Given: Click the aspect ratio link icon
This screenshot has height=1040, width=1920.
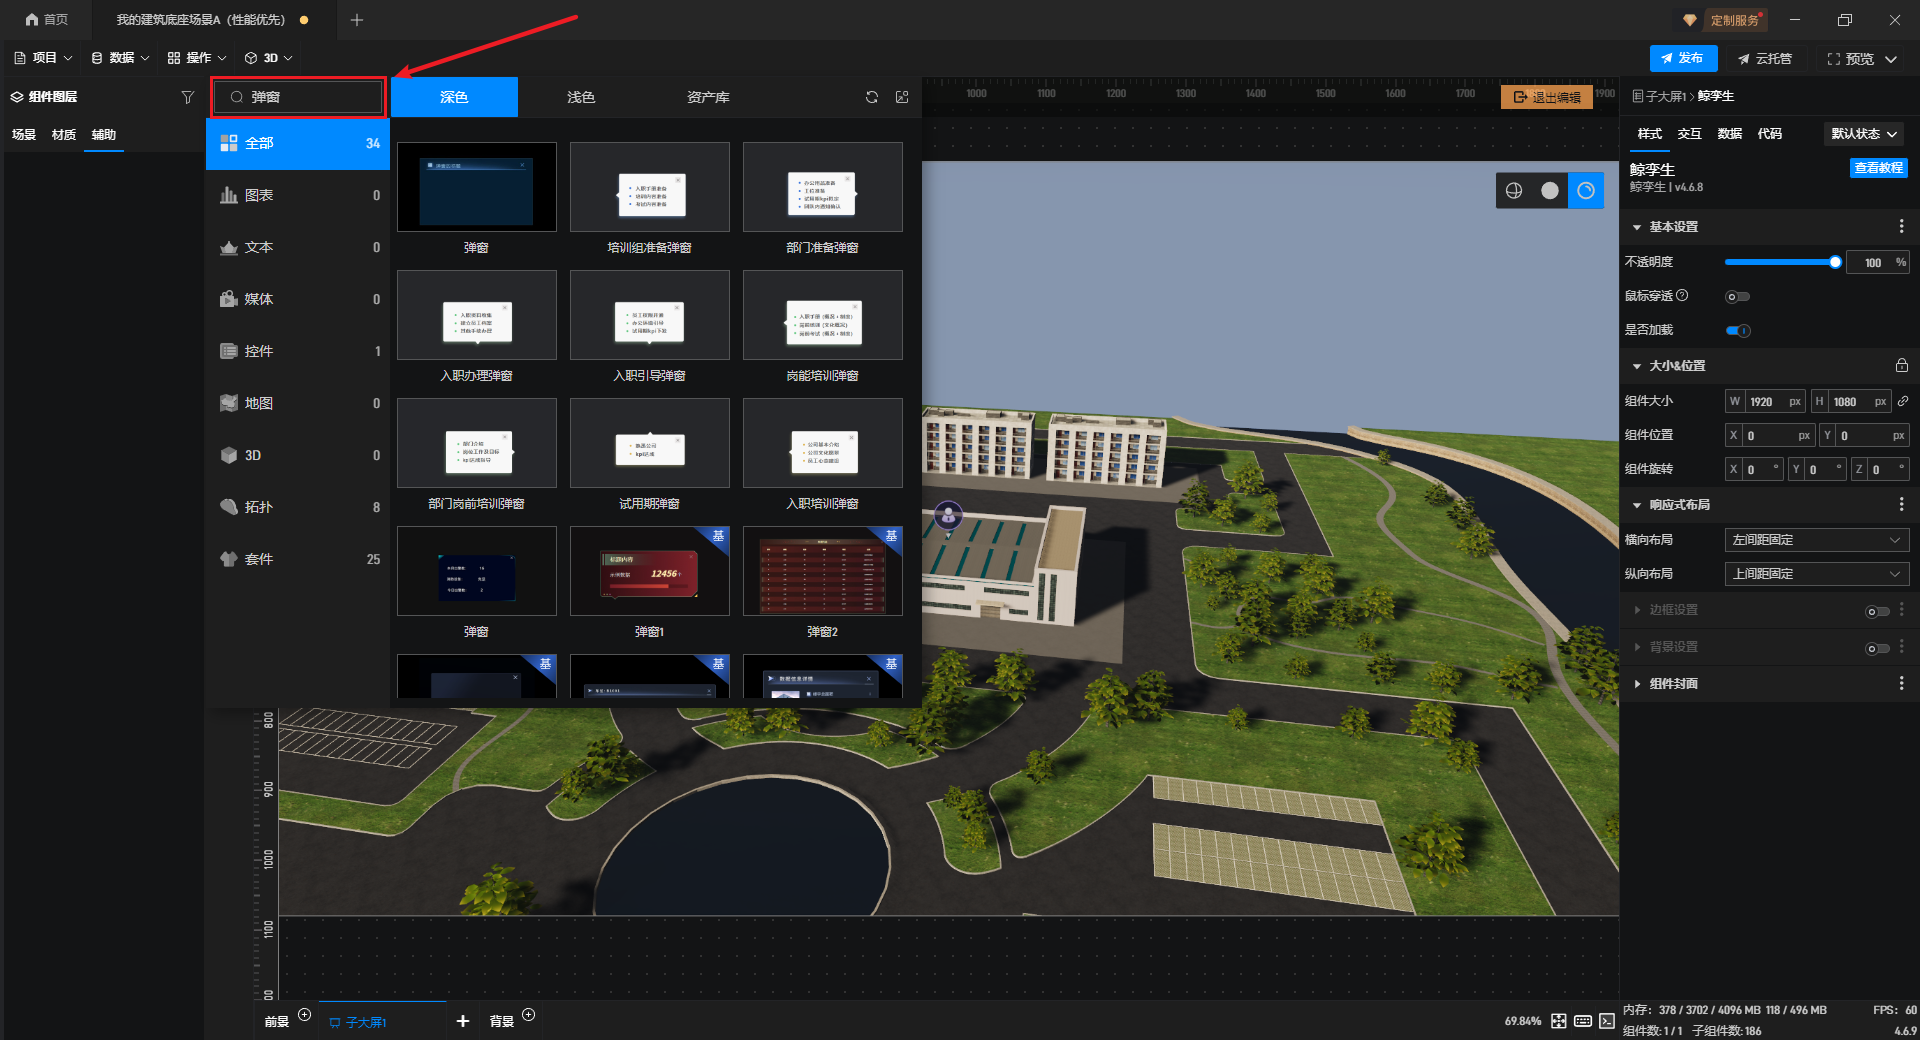Looking at the screenshot, I should 1903,401.
